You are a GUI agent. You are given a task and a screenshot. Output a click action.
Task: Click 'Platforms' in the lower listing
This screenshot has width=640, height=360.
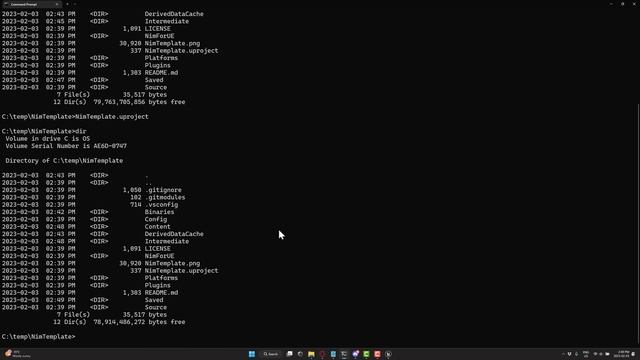pos(161,278)
